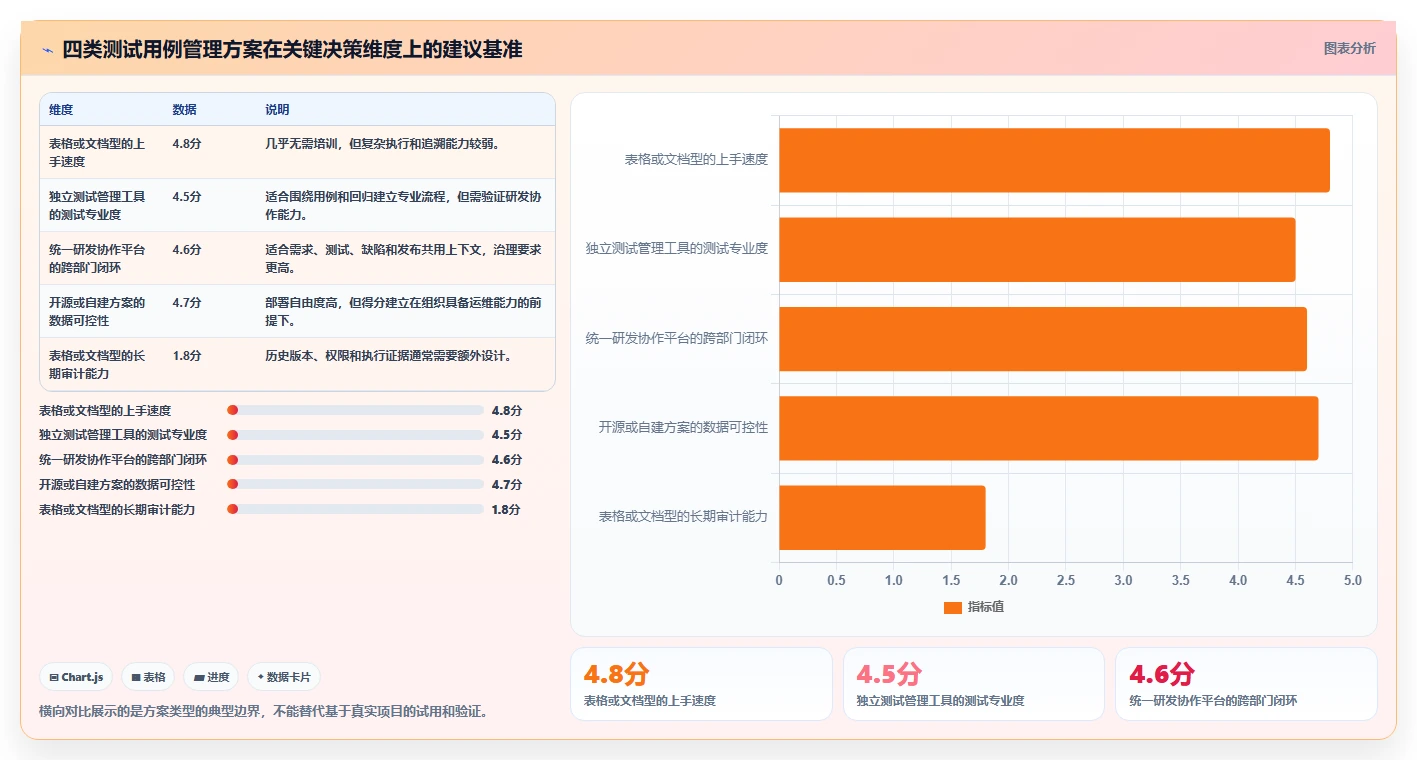
Task: Click the x-axis label 5.0
Action: point(1352,581)
